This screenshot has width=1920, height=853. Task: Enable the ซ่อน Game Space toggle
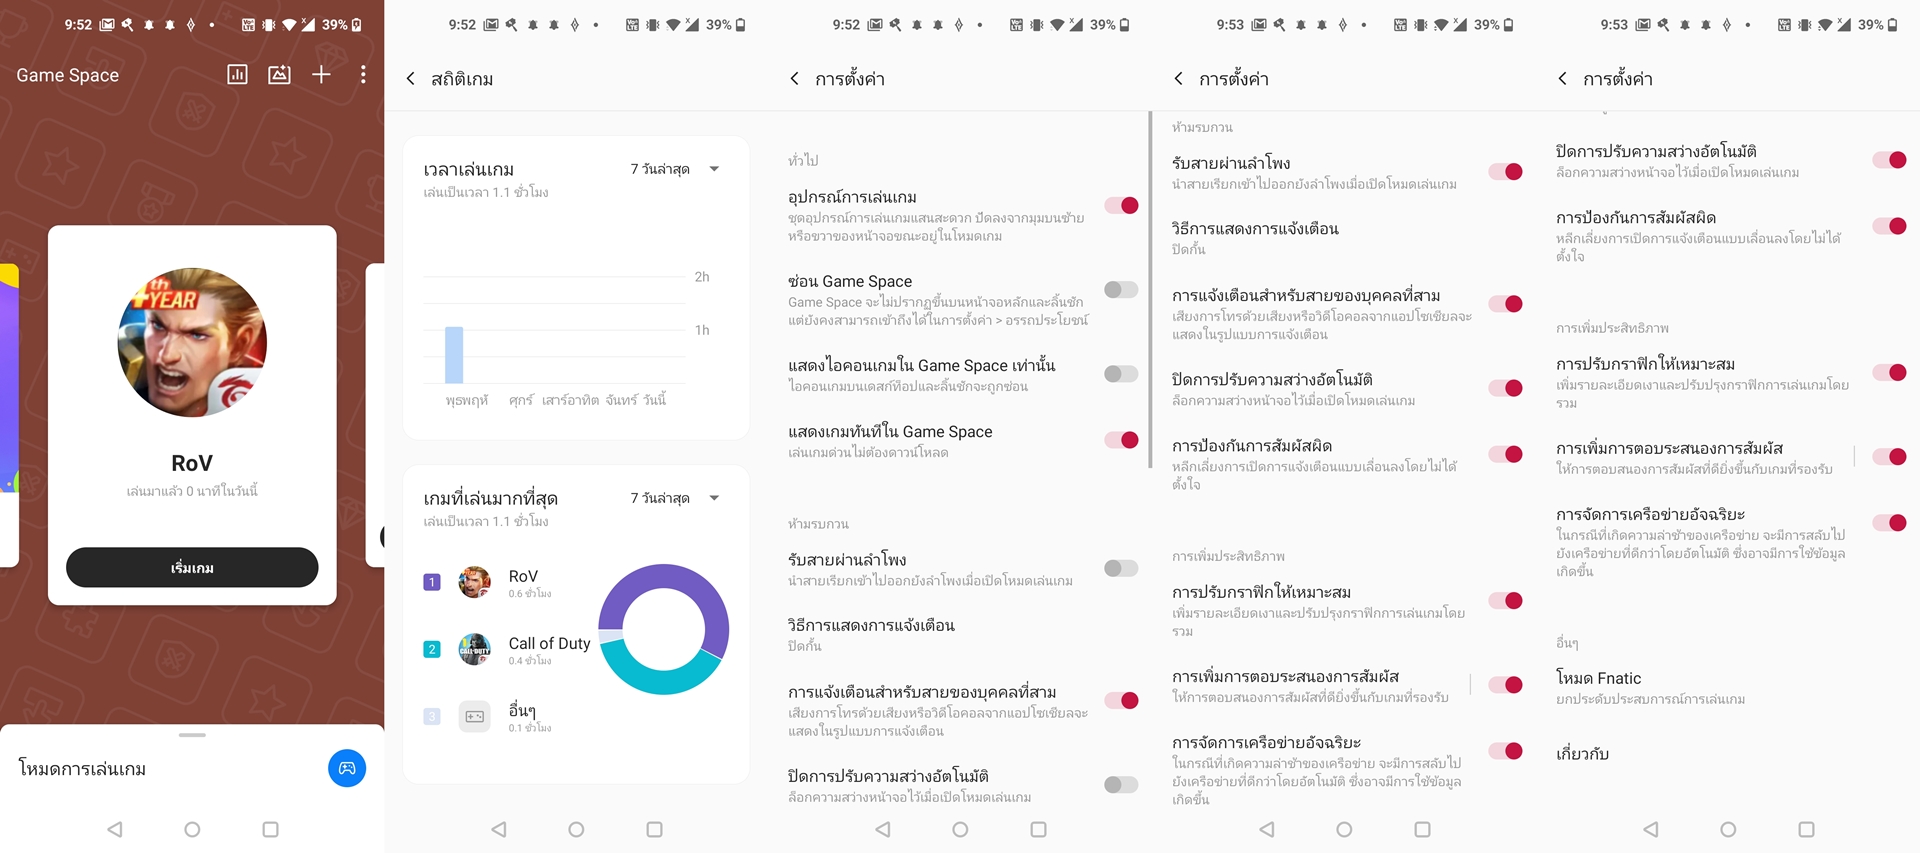pos(1121,290)
